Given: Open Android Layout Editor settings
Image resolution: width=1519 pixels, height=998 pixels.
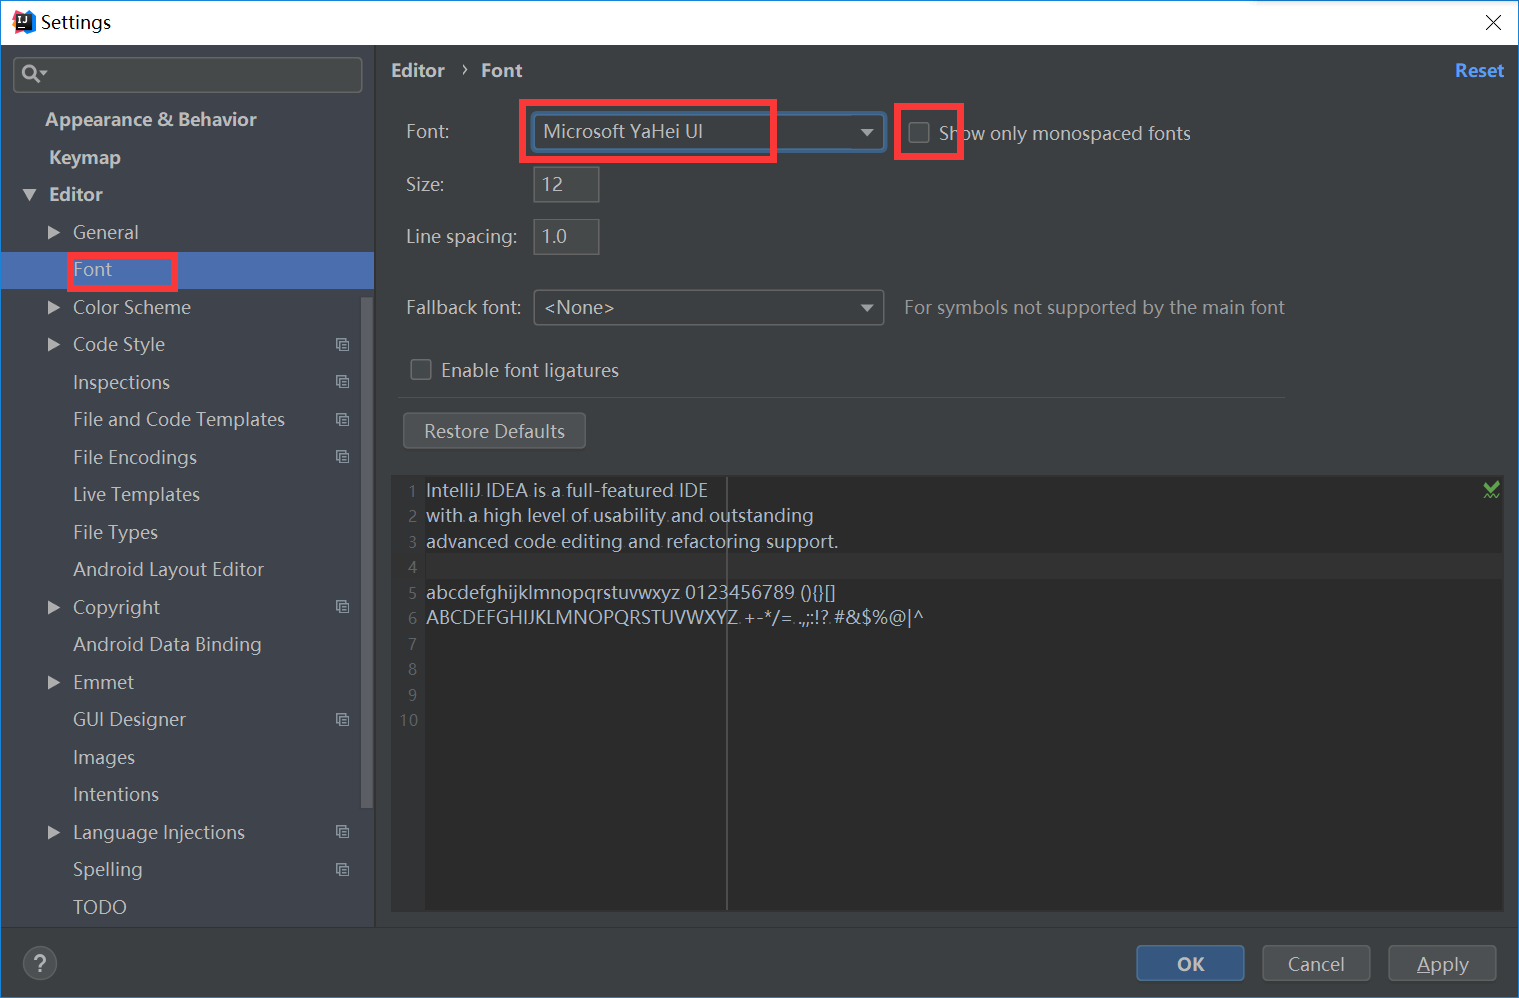Looking at the screenshot, I should (x=168, y=569).
